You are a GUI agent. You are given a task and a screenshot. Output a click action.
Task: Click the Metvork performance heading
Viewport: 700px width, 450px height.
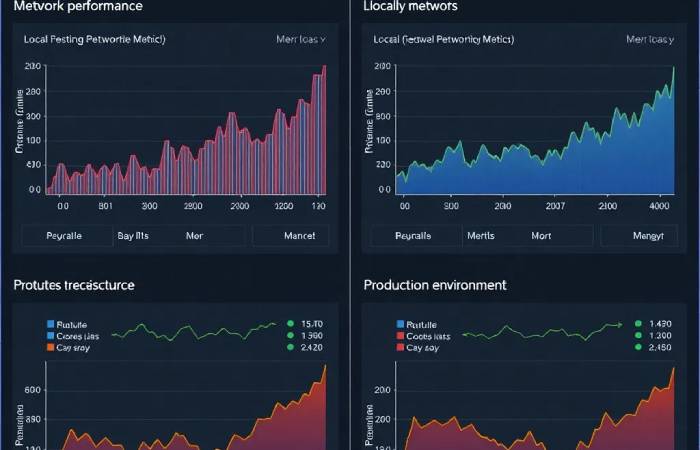click(78, 6)
